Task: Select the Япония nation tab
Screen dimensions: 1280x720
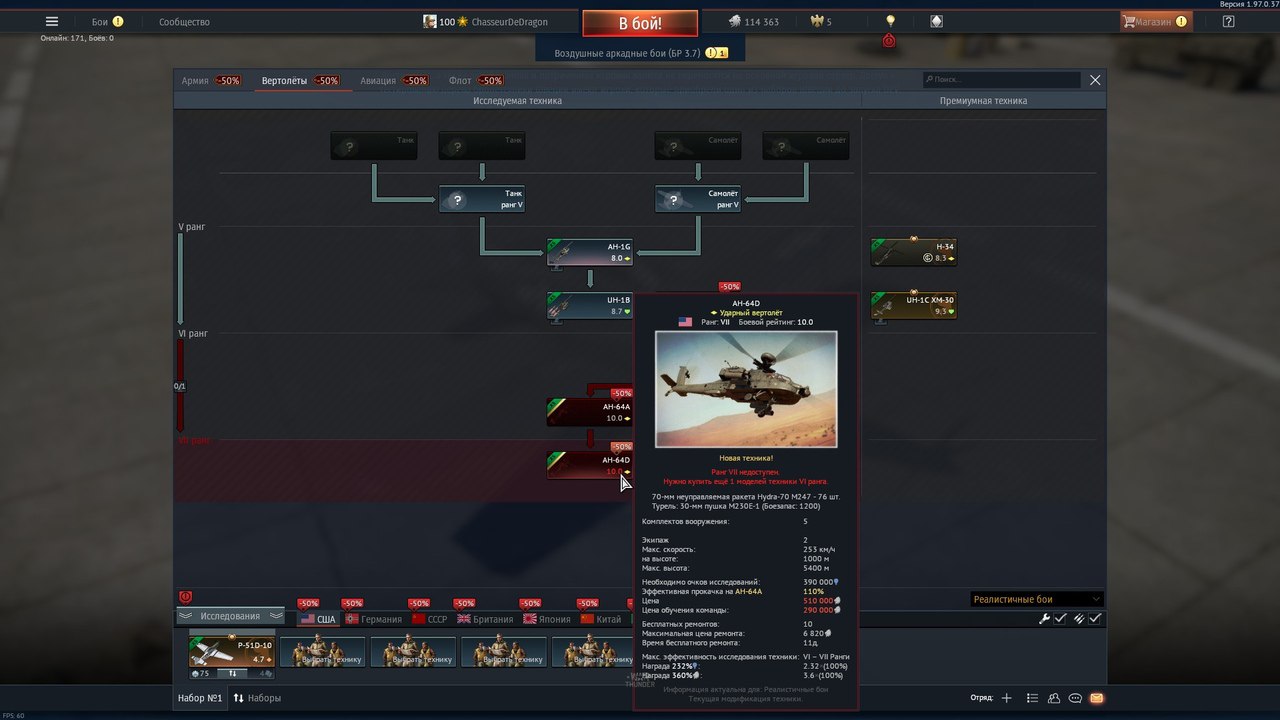Action: pos(548,619)
